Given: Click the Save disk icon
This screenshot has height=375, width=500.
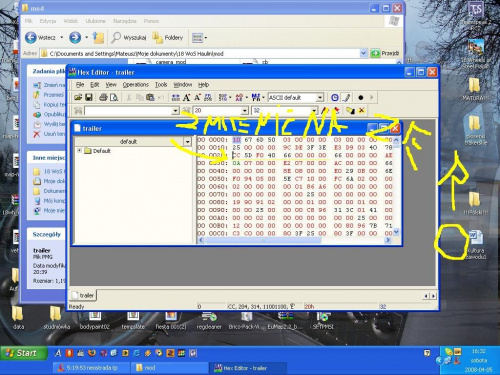Looking at the screenshot, I should pyautogui.click(x=89, y=97).
